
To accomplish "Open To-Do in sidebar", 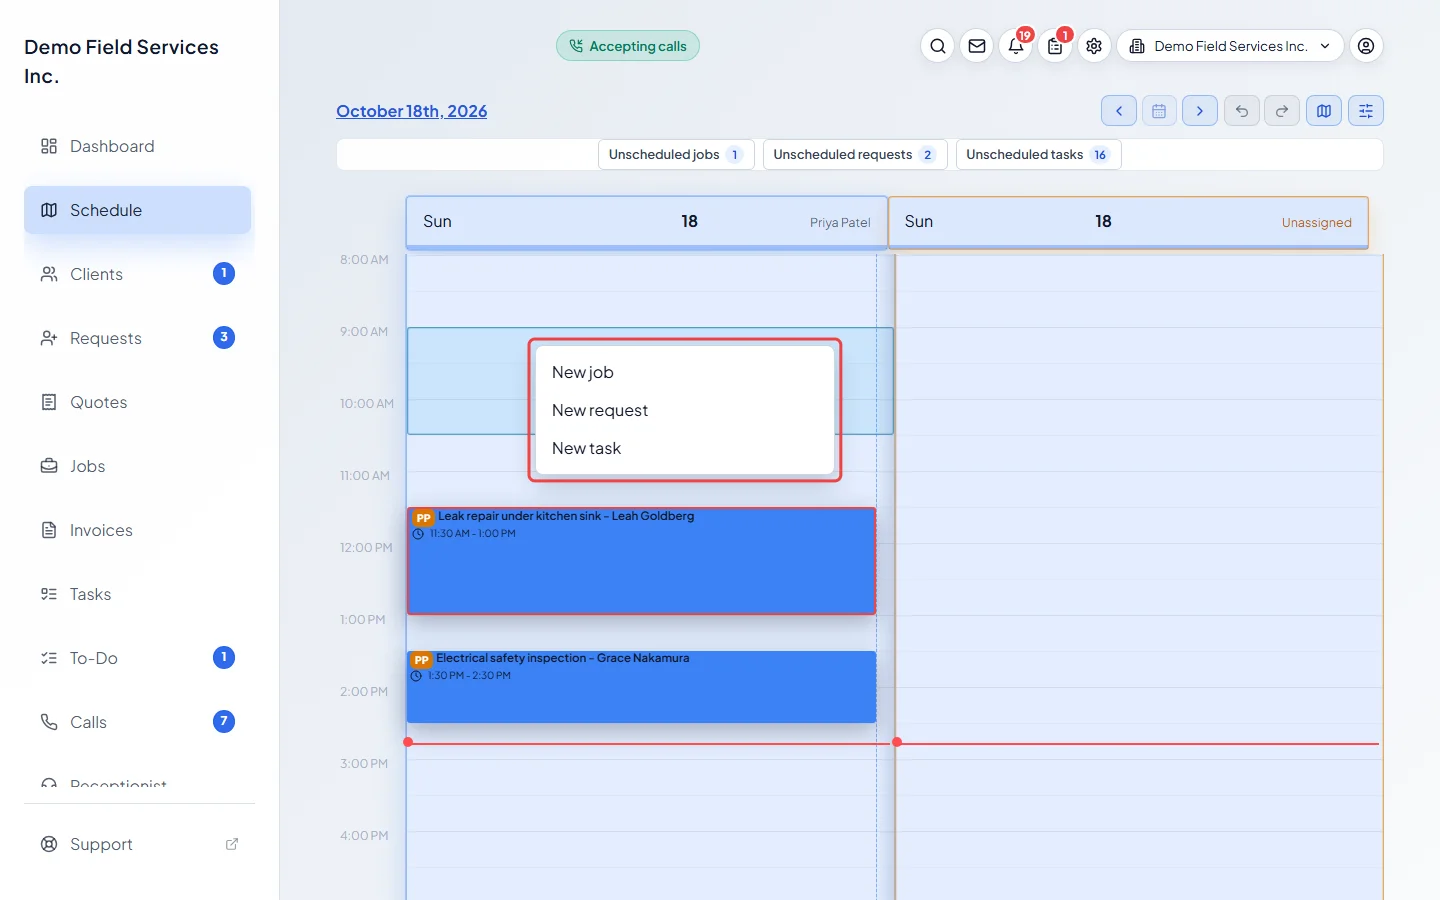I will coord(138,658).
